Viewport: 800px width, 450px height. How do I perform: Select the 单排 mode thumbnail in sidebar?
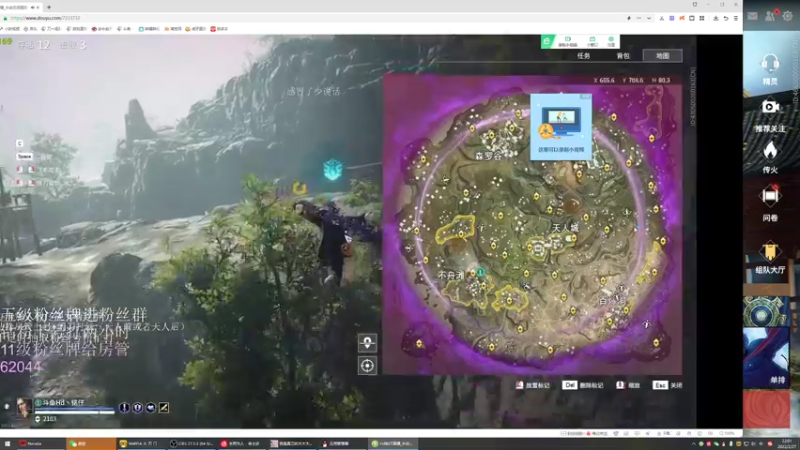tap(766, 357)
